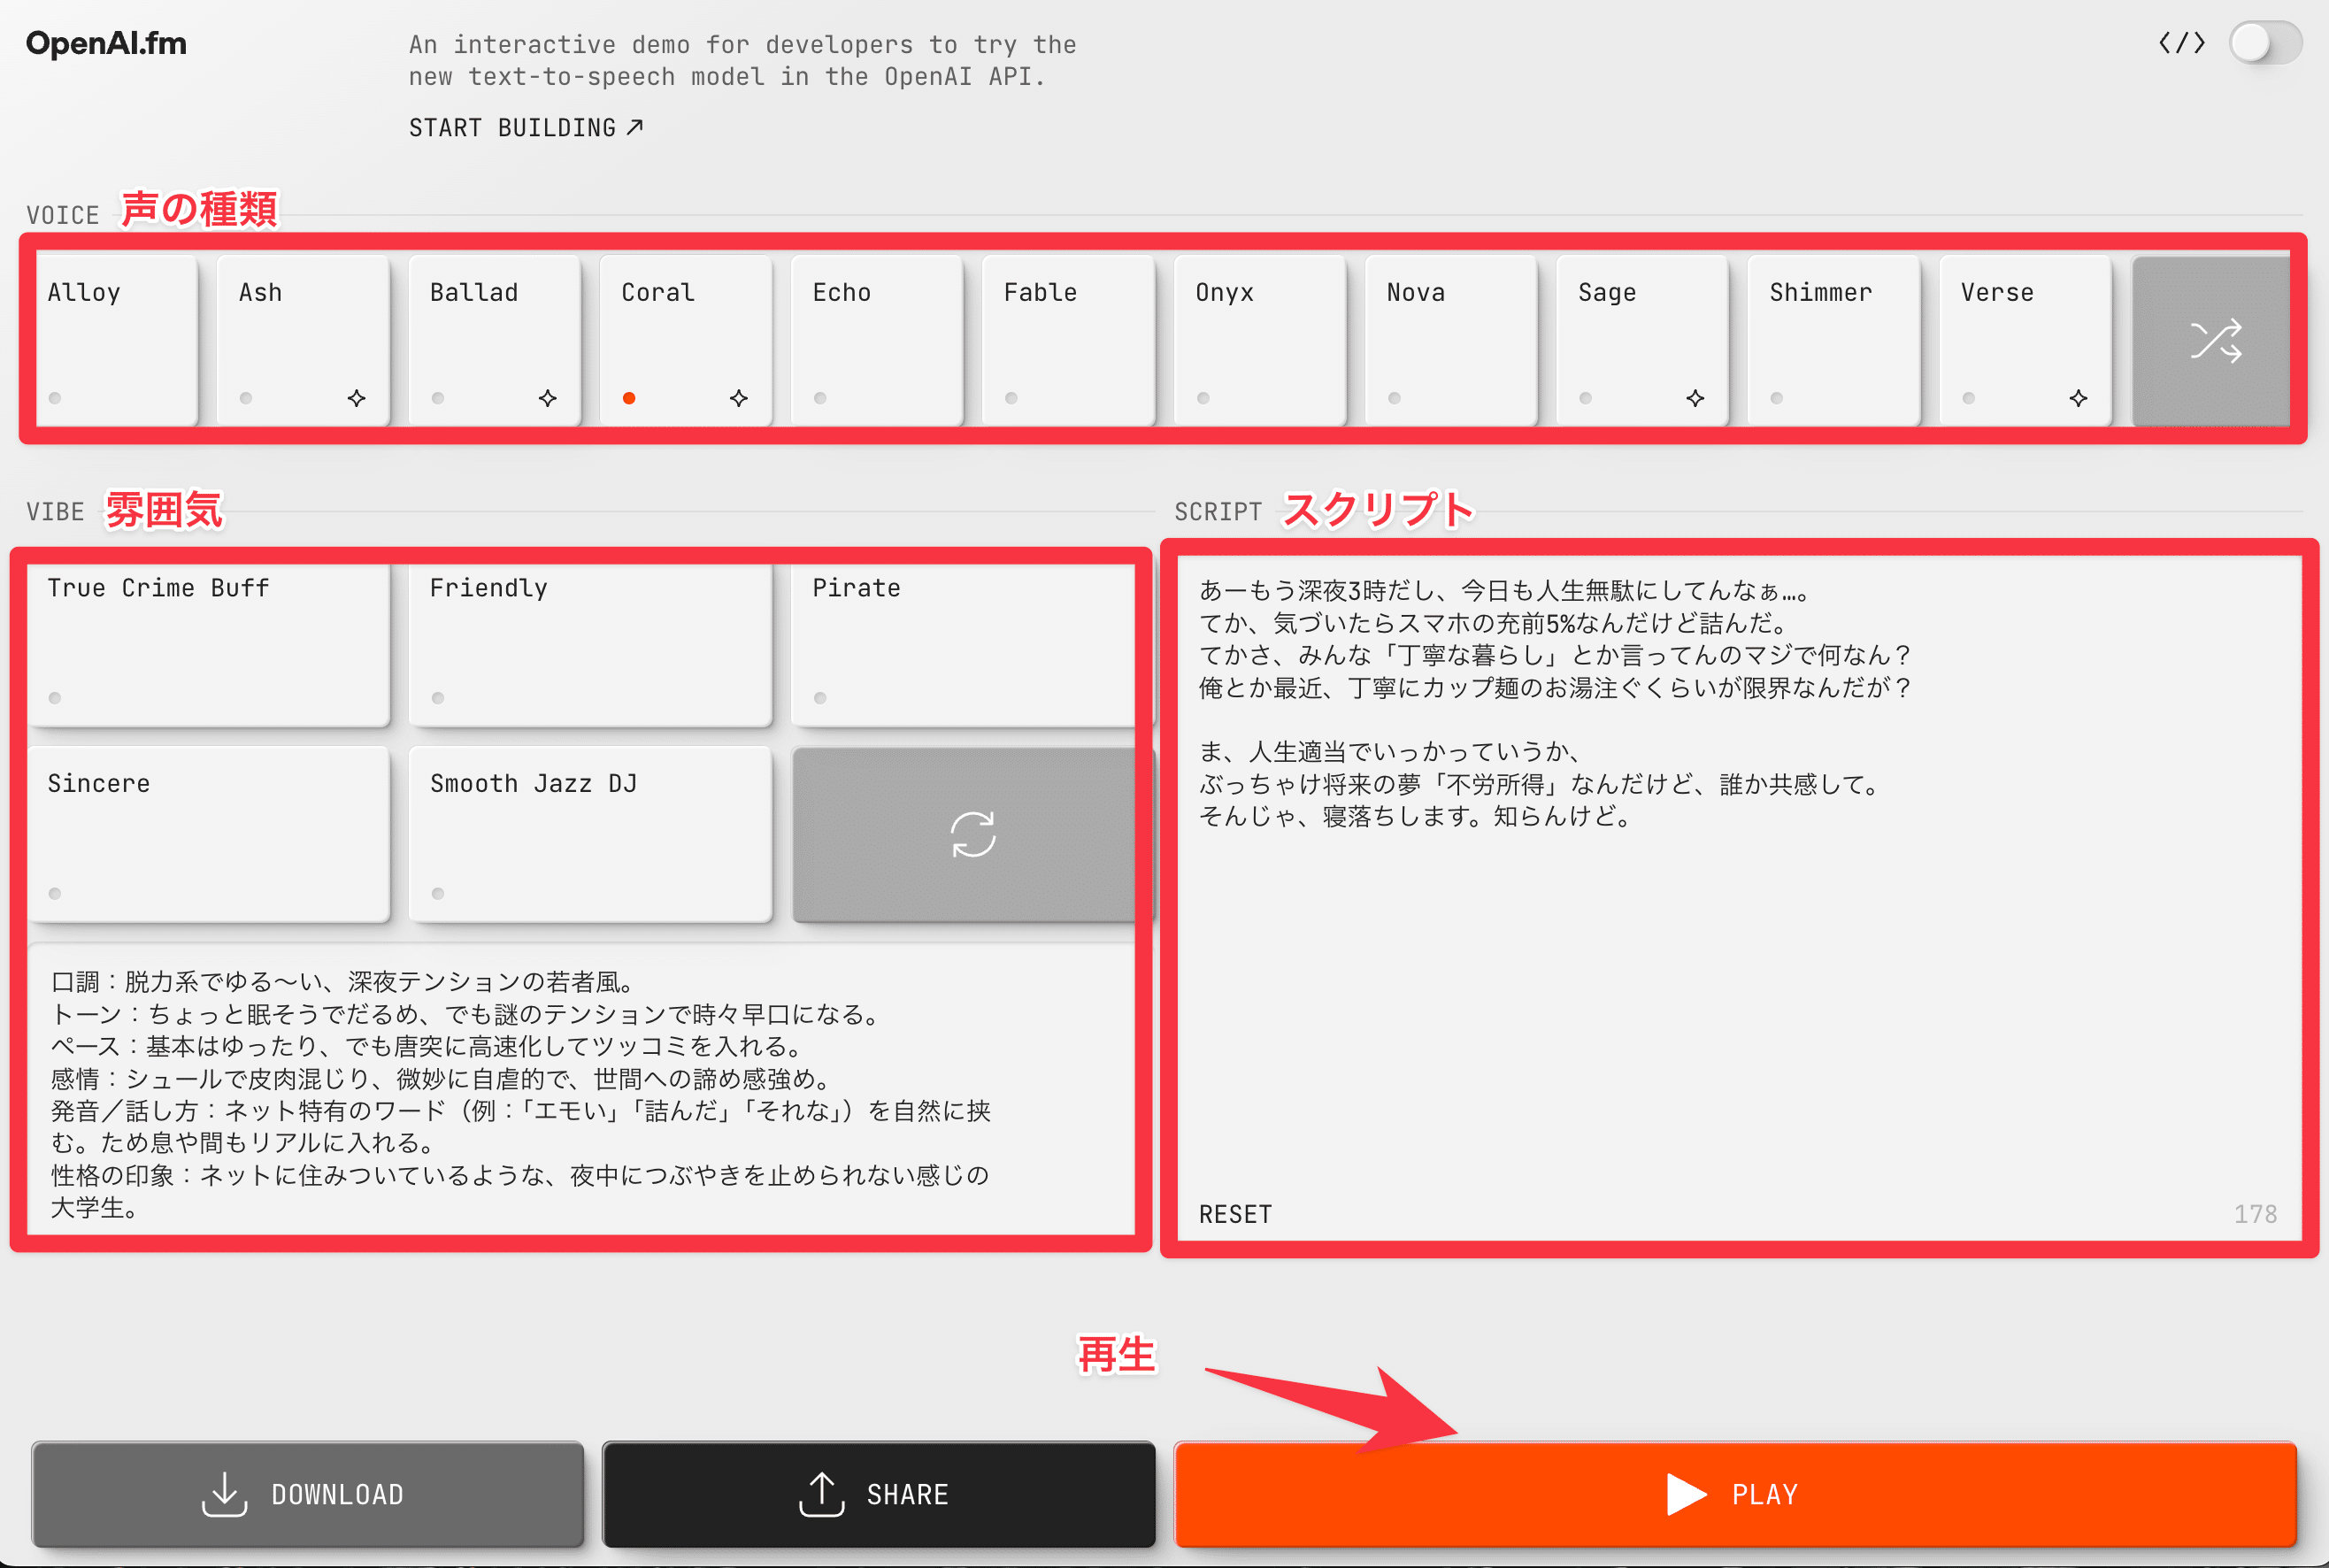Click the sparkle icon on Ash
This screenshot has height=1568, width=2329.
pos(357,398)
